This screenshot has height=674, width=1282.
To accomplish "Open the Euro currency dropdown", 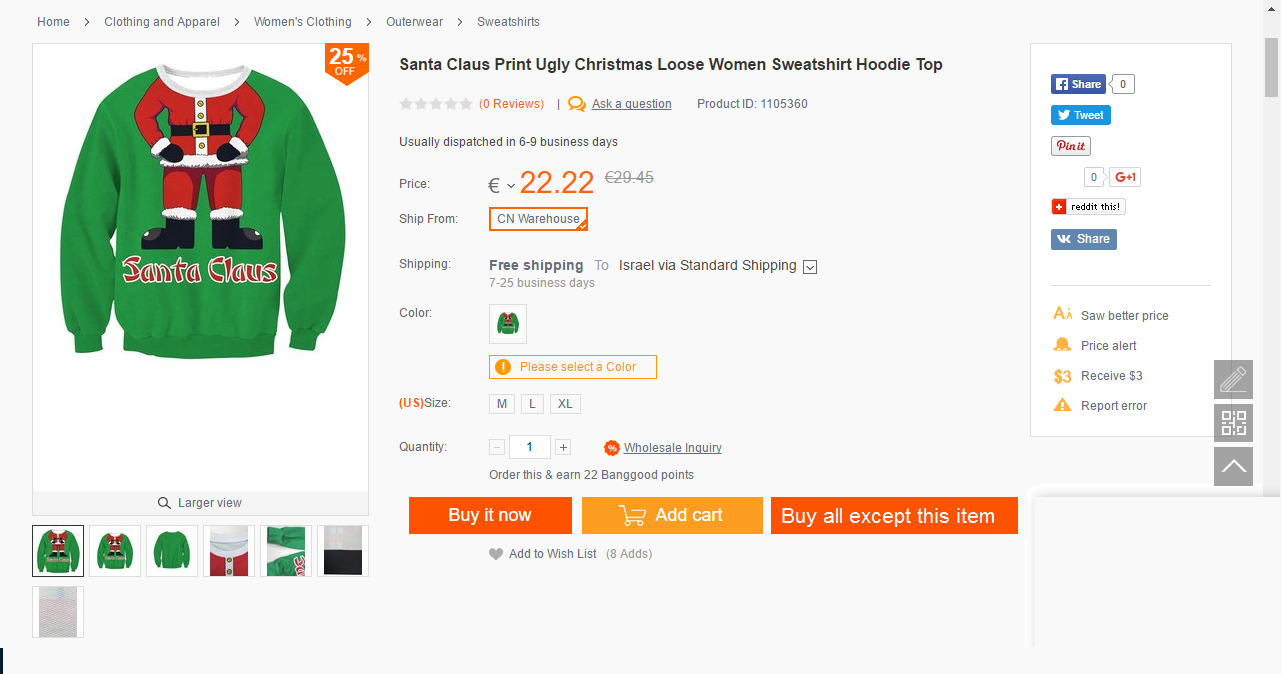I will 501,185.
